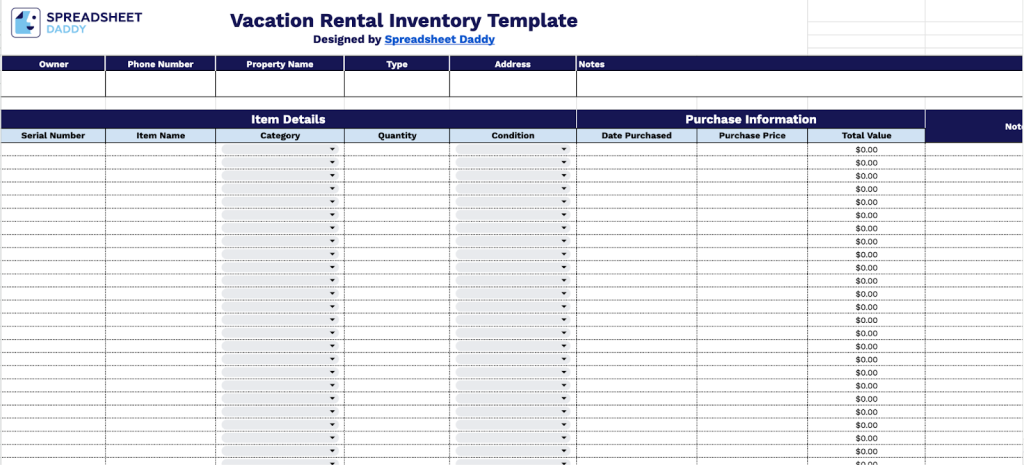Click the Vacation Rental Inventory Template title
Viewport: 1024px width, 465px height.
click(403, 21)
